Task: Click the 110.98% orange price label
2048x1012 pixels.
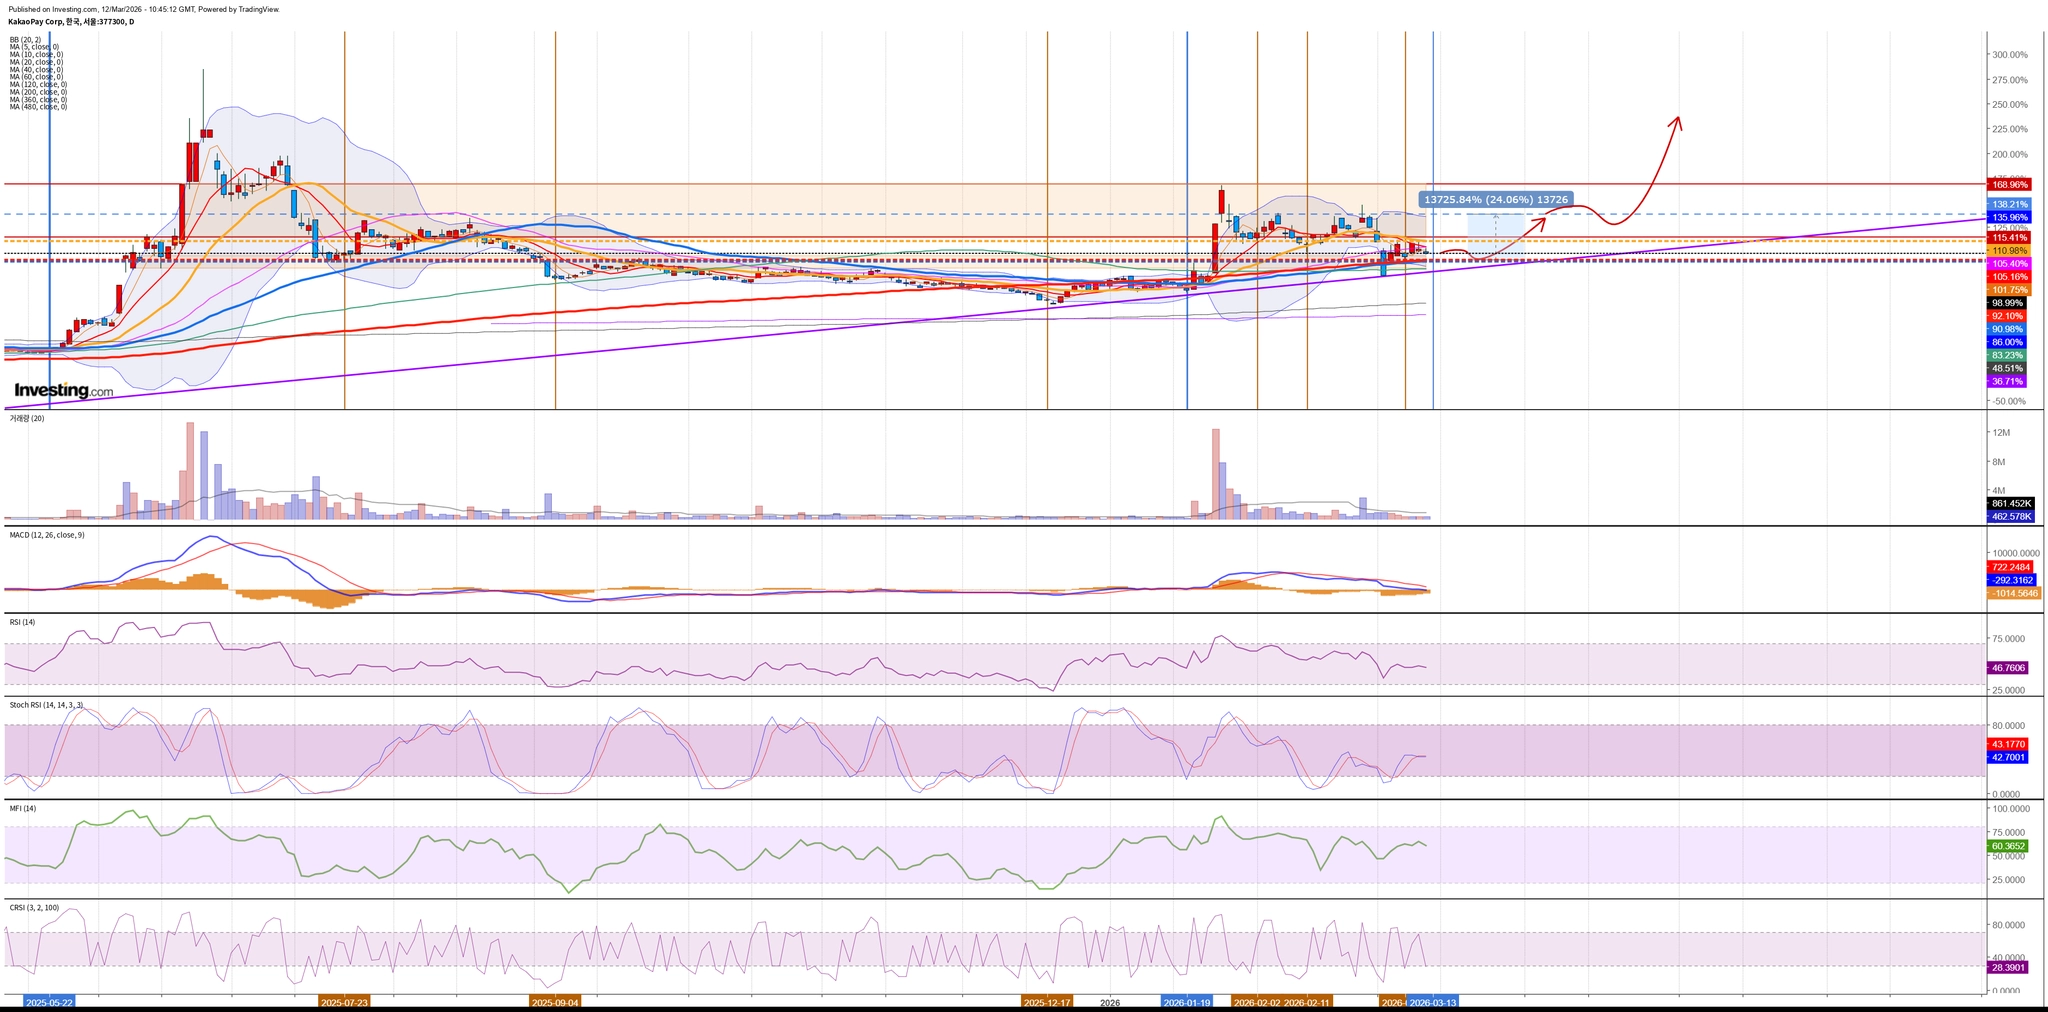Action: point(2009,250)
